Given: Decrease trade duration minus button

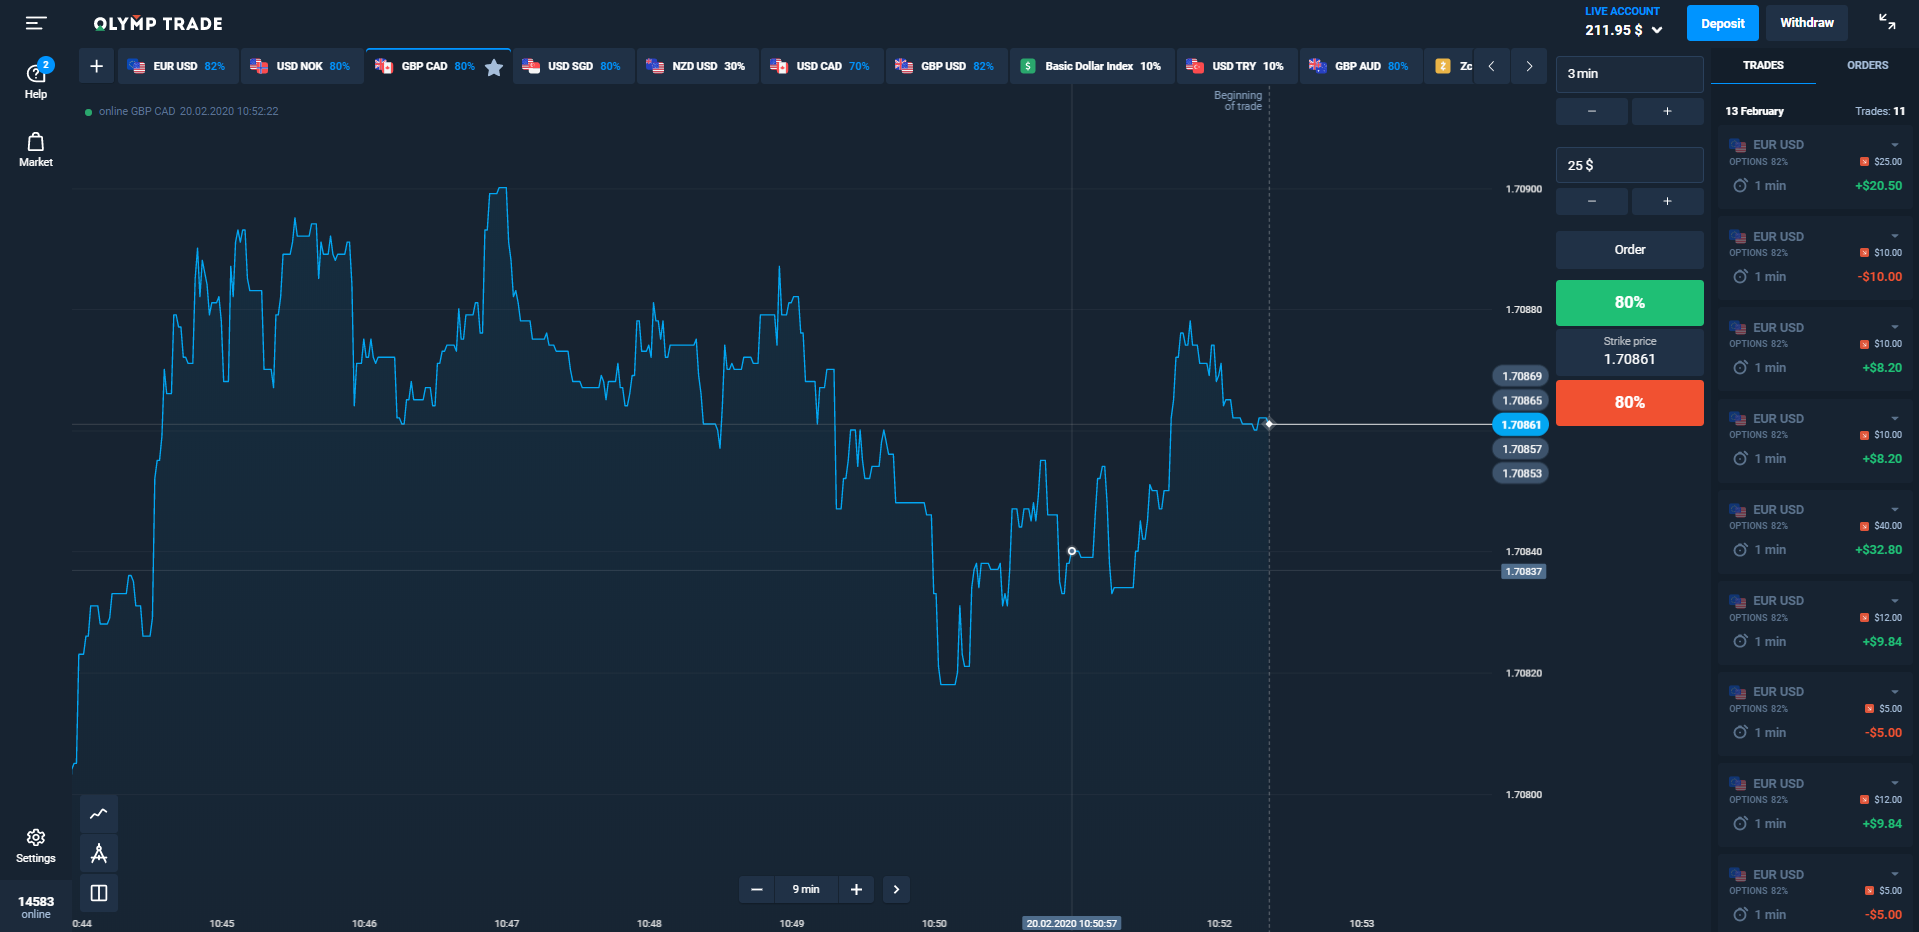Looking at the screenshot, I should pos(1592,111).
